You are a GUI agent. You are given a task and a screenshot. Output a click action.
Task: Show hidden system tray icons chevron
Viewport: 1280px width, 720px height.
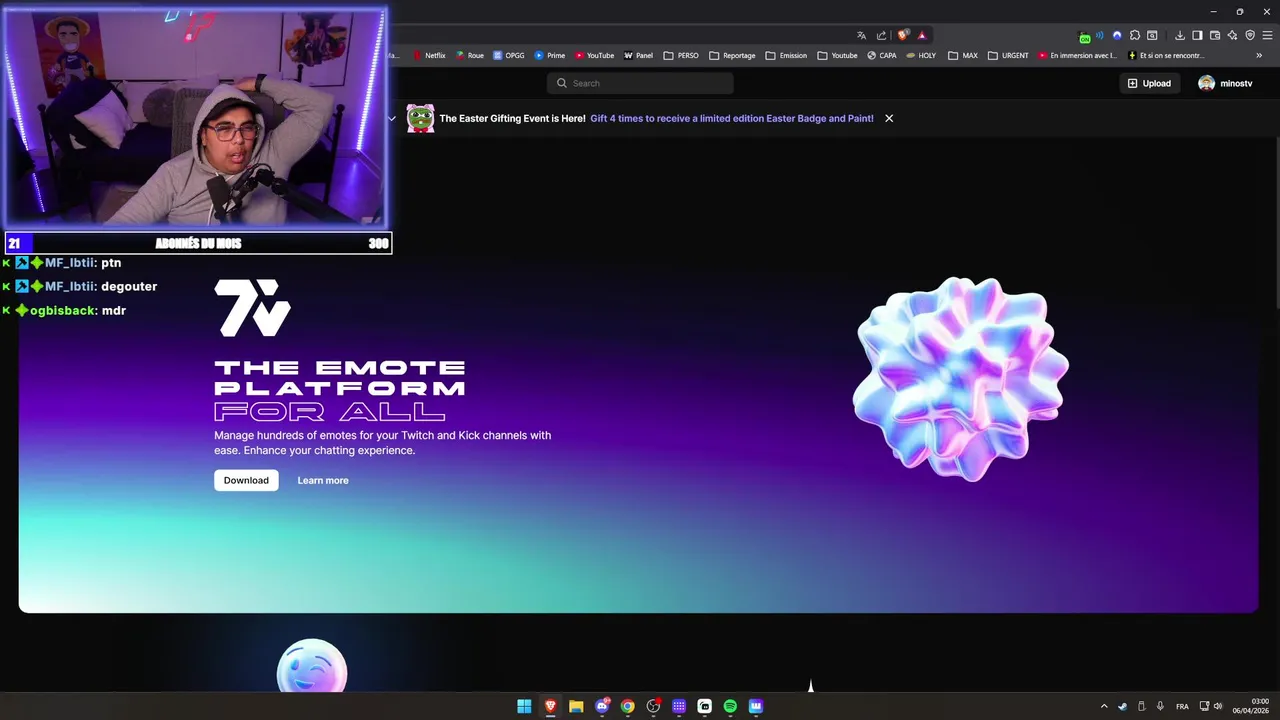[x=1104, y=706]
